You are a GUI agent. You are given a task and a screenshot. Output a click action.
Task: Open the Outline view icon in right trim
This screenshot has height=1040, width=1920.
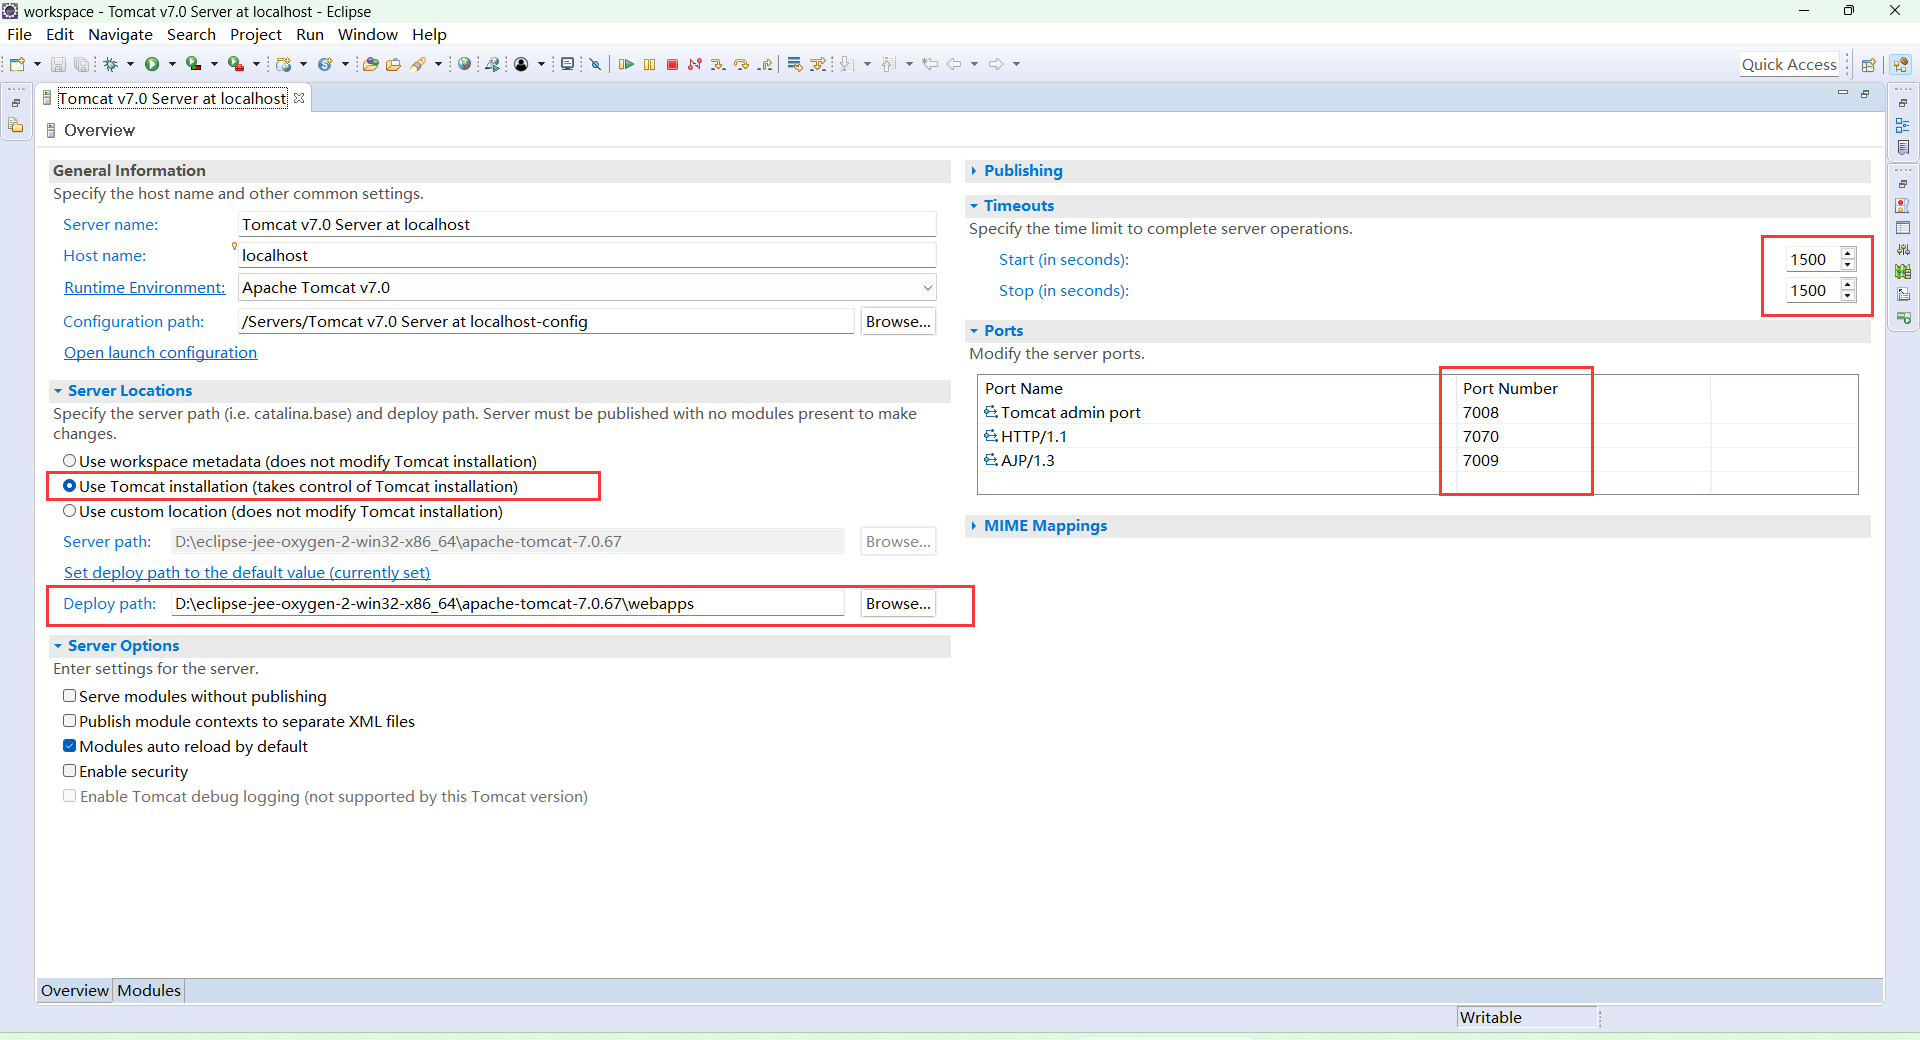(1903, 125)
